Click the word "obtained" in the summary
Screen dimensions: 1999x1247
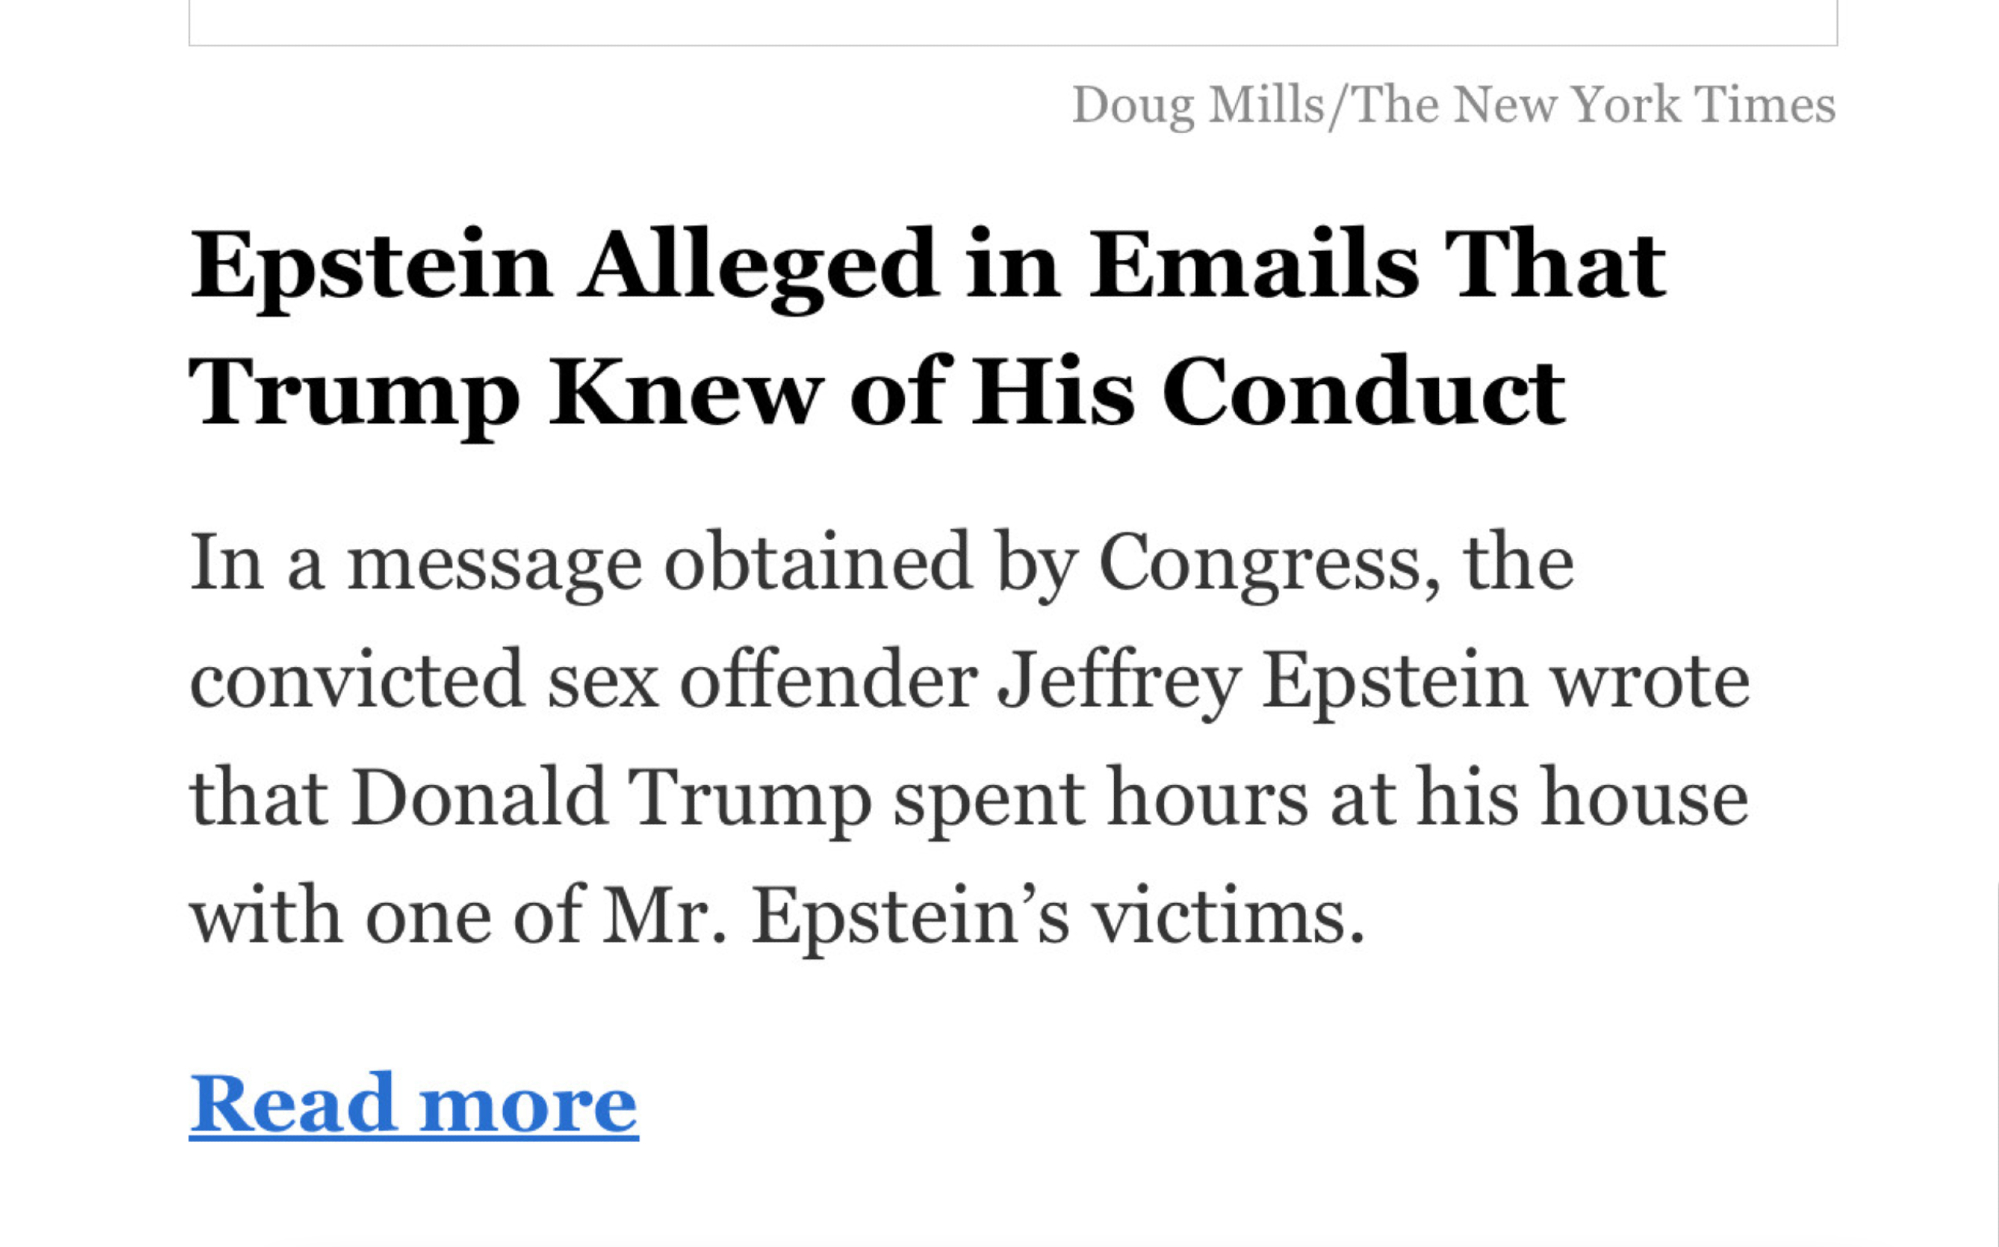coord(817,564)
